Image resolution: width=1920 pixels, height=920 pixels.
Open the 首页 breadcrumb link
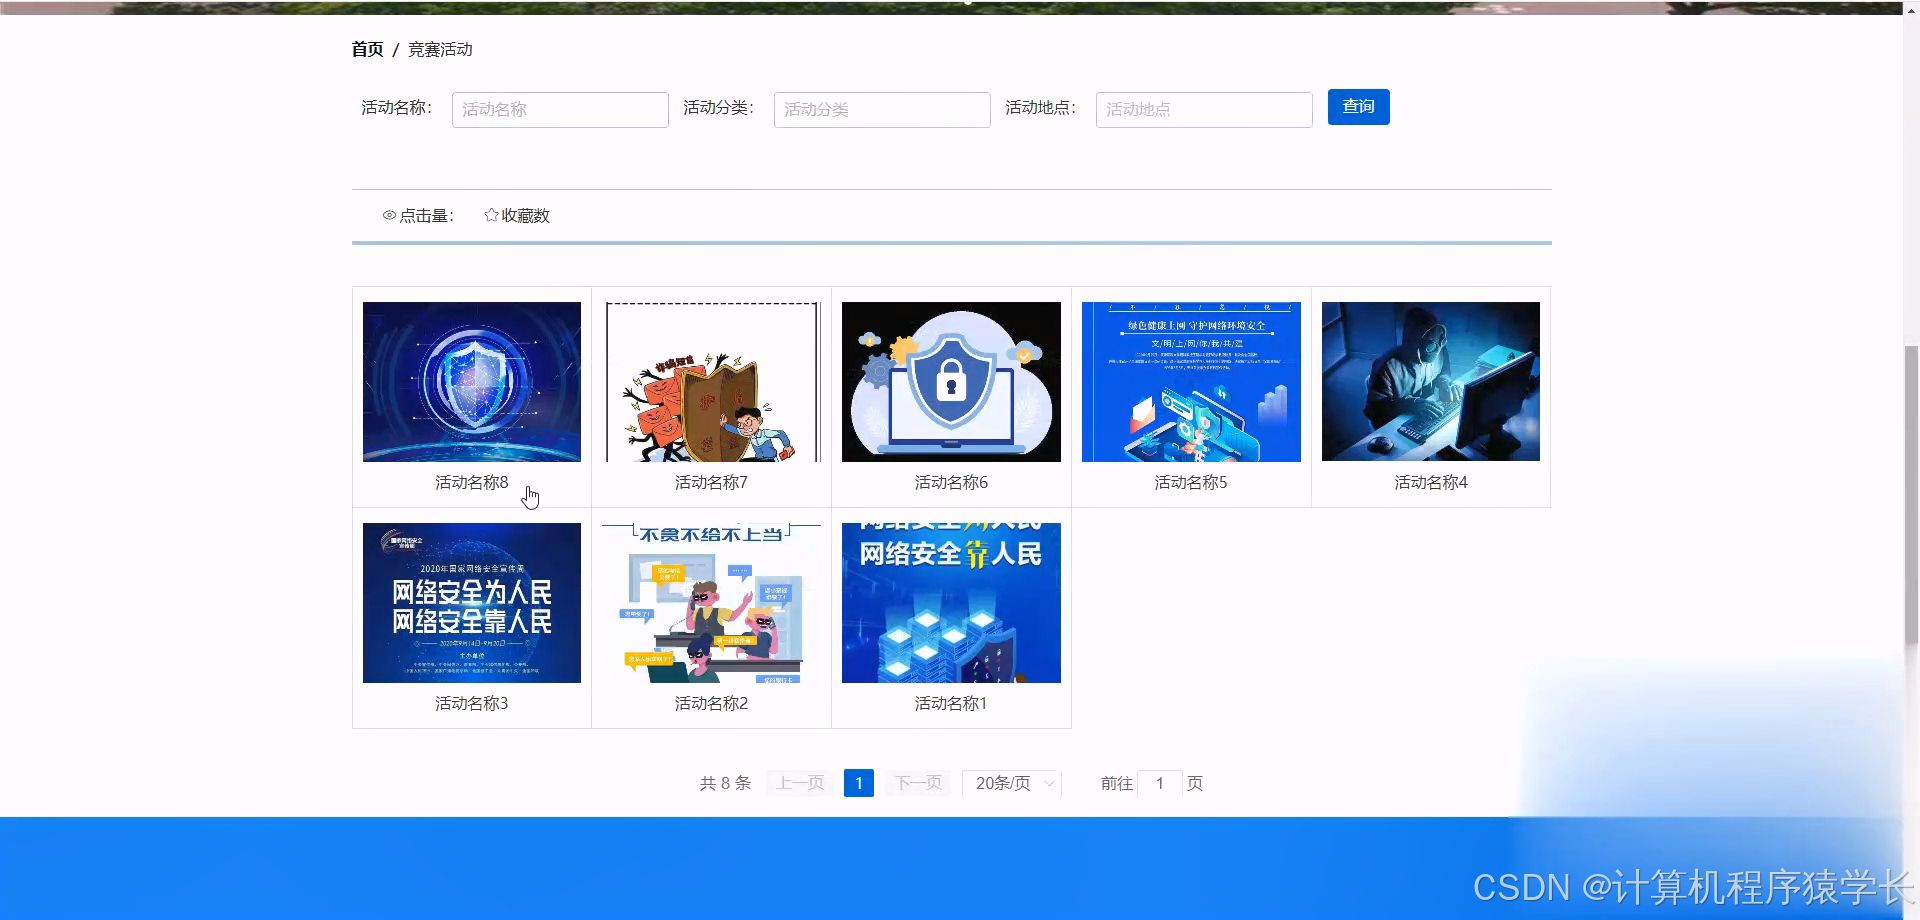pyautogui.click(x=366, y=48)
